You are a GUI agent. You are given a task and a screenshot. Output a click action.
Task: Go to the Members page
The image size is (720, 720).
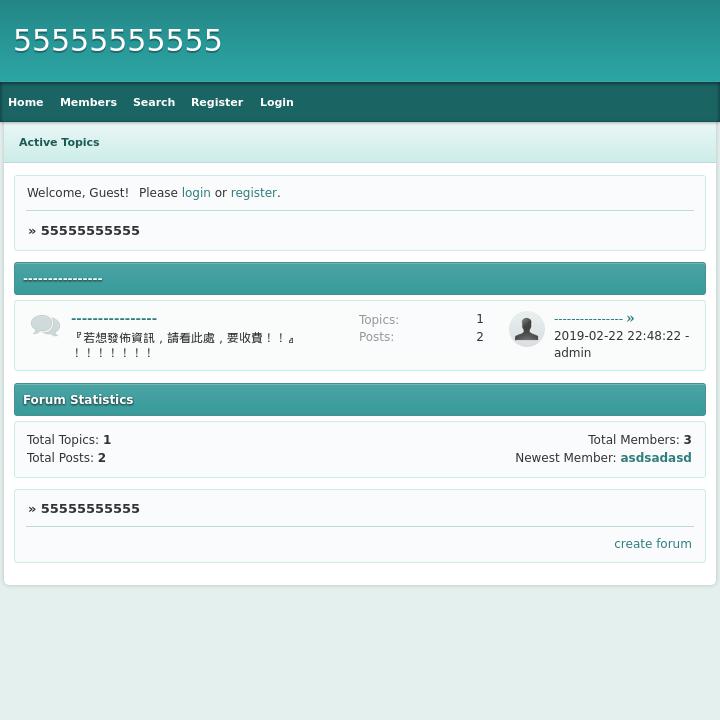click(88, 102)
